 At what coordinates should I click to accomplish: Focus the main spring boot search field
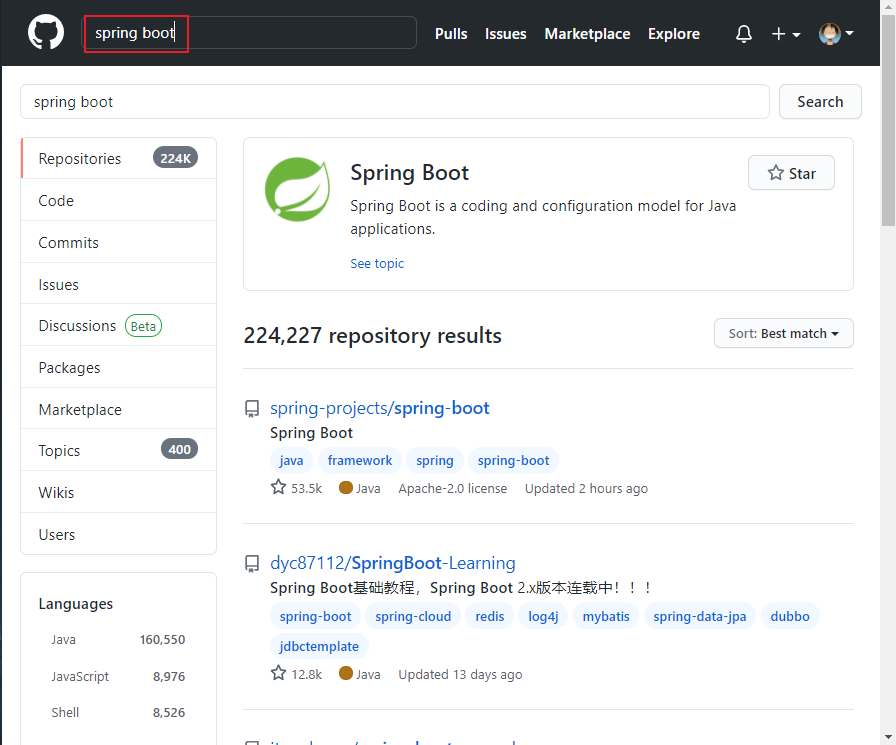[395, 102]
